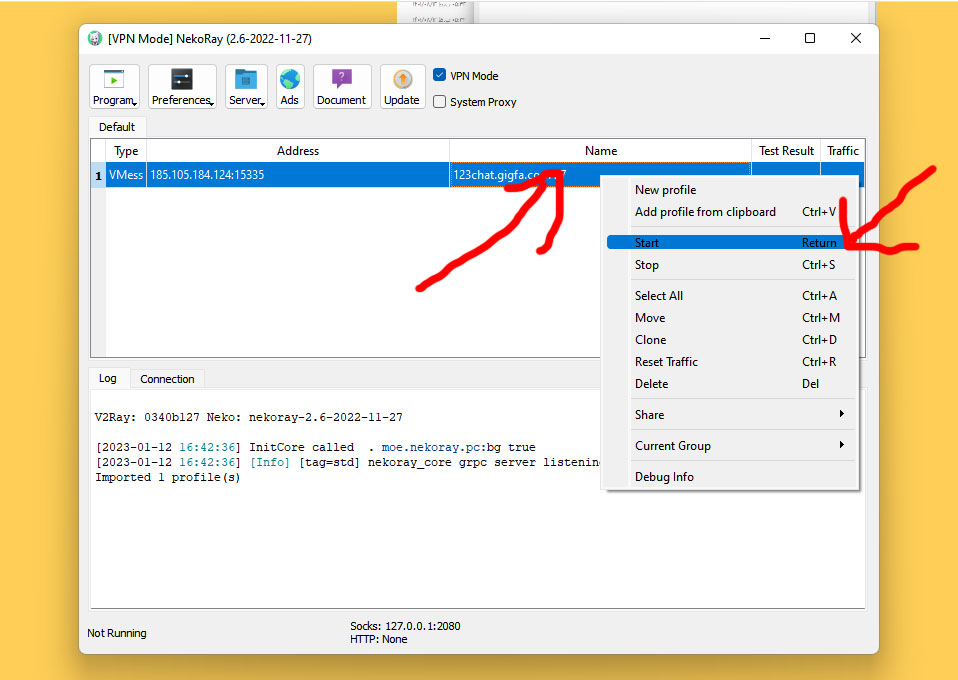The height and width of the screenshot is (680, 958).
Task: Switch to the Connection tab
Action: pyautogui.click(x=167, y=379)
